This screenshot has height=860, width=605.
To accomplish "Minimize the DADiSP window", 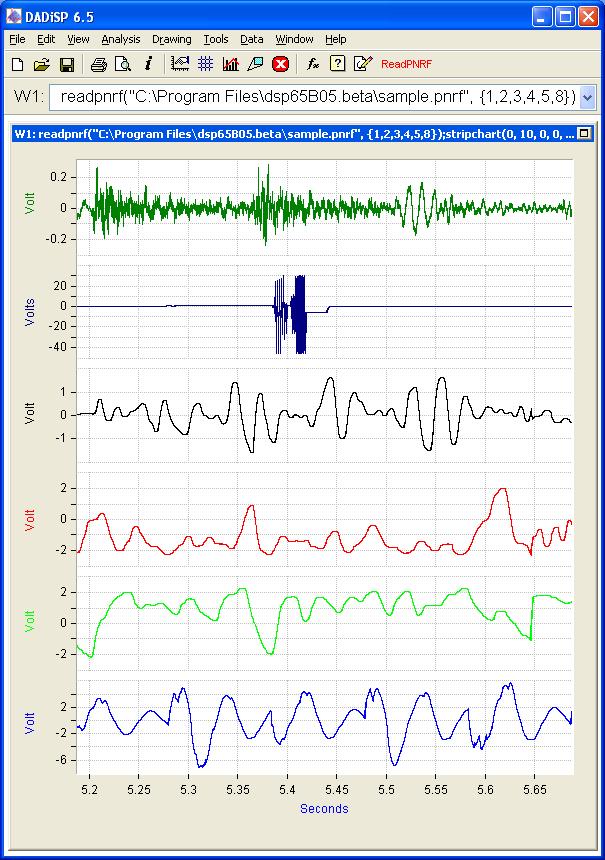I will [541, 17].
